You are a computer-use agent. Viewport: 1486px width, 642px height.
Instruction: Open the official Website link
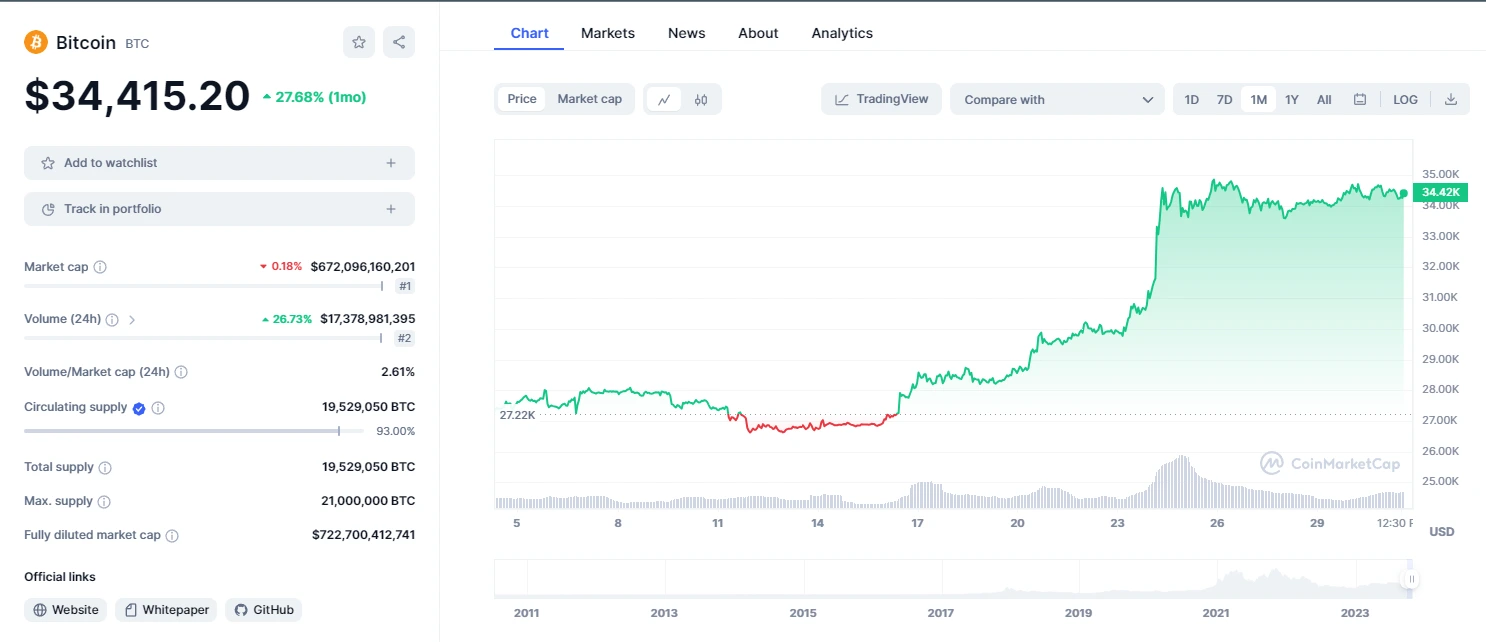coord(66,610)
